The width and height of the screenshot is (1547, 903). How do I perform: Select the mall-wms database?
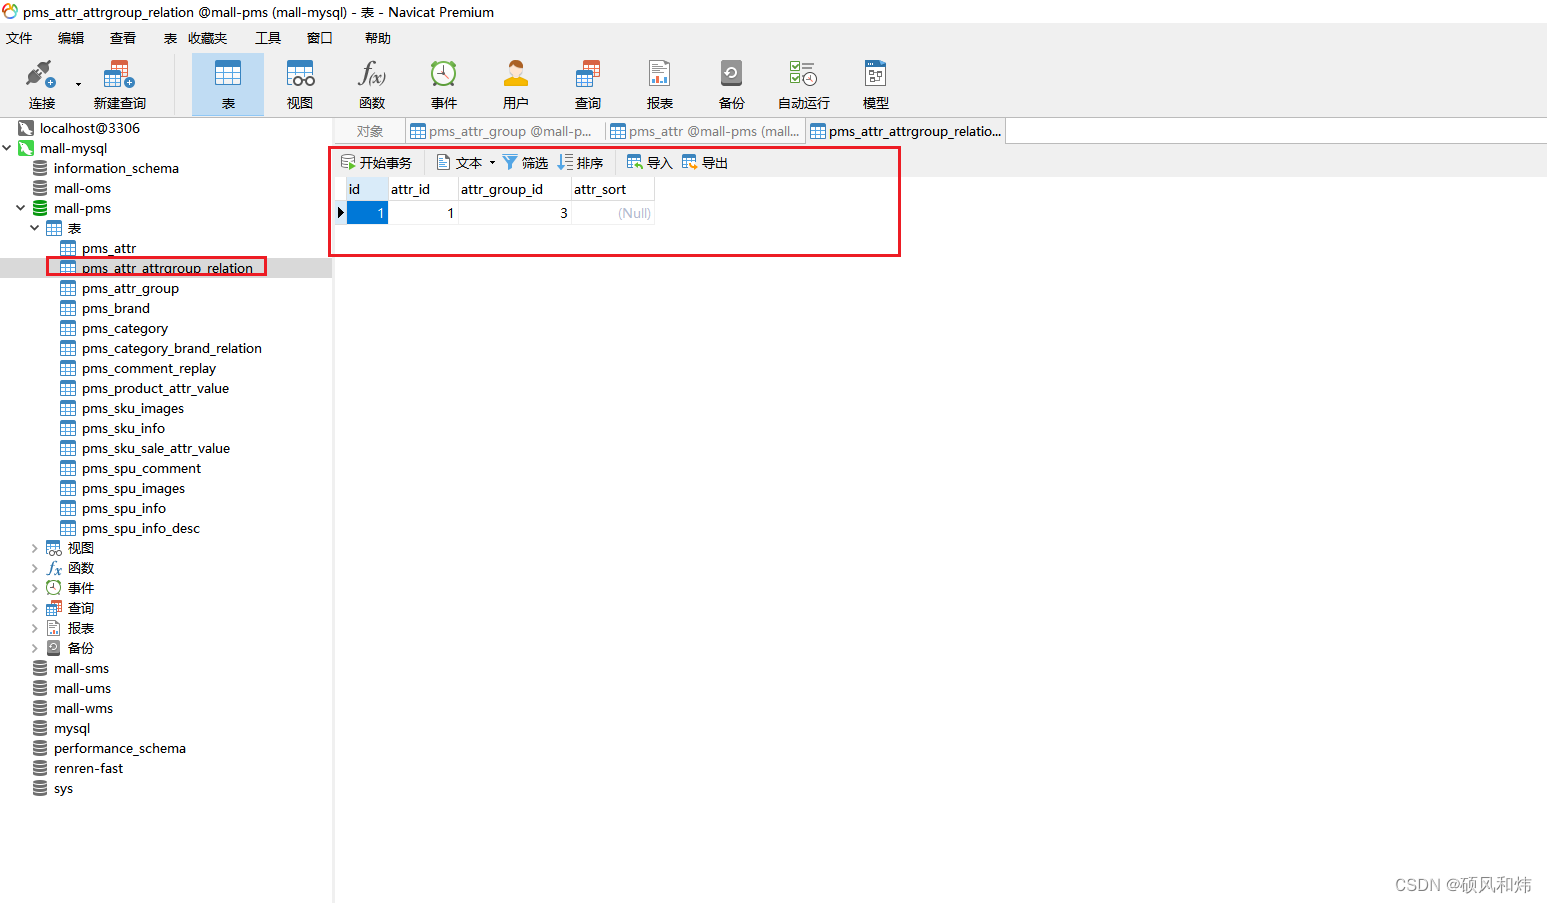pos(83,708)
